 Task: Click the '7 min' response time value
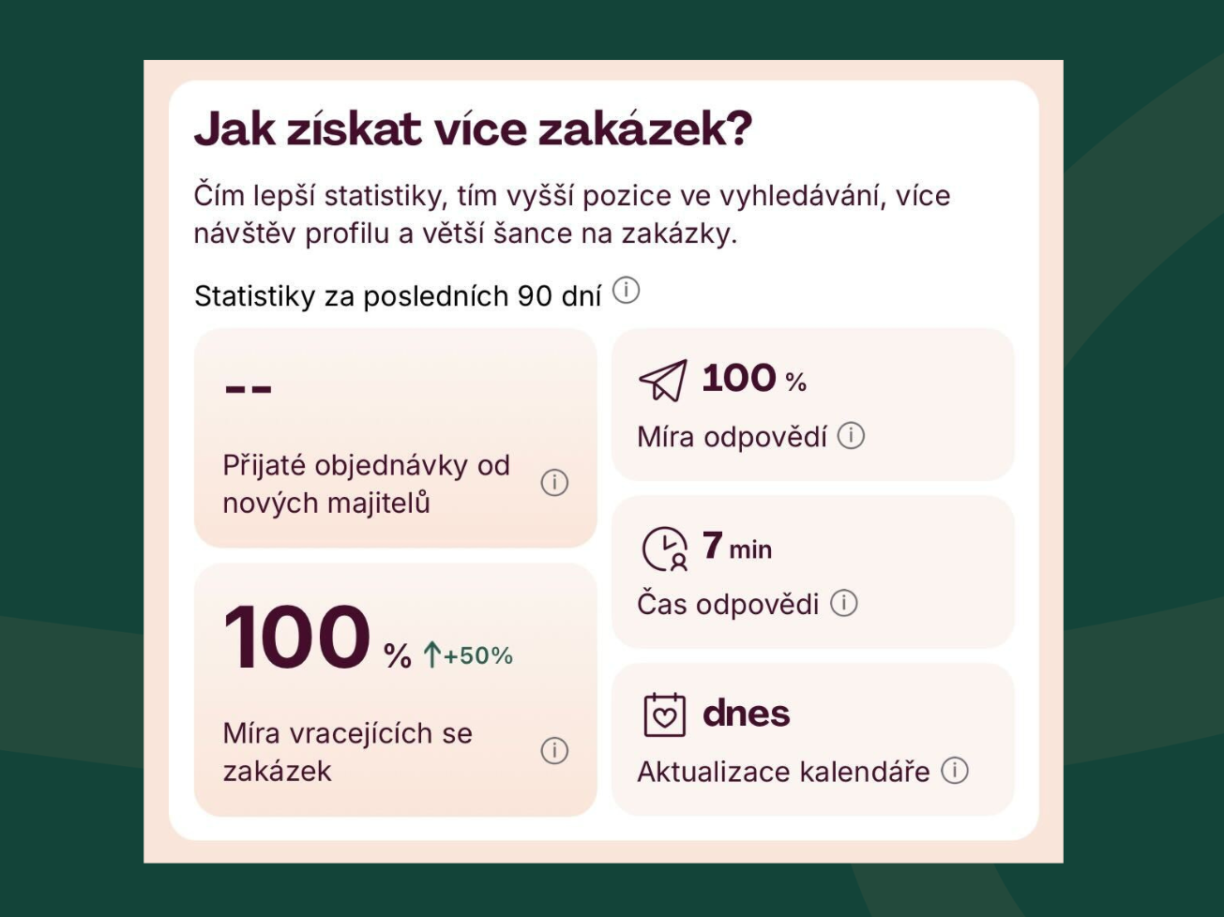pyautogui.click(x=737, y=547)
